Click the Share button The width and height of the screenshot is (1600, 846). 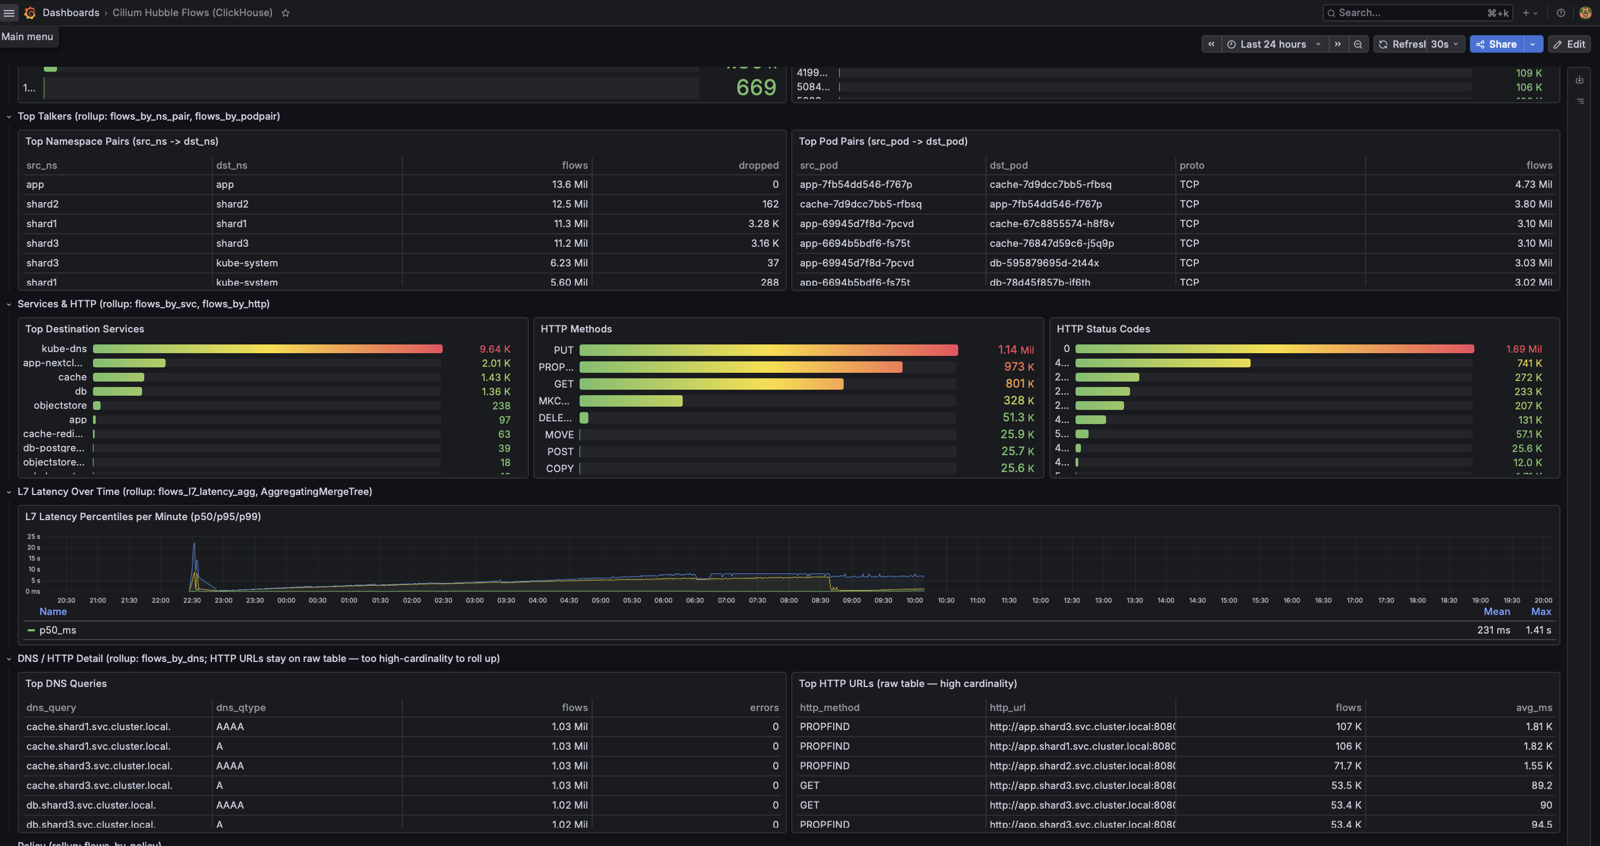[x=1497, y=44]
